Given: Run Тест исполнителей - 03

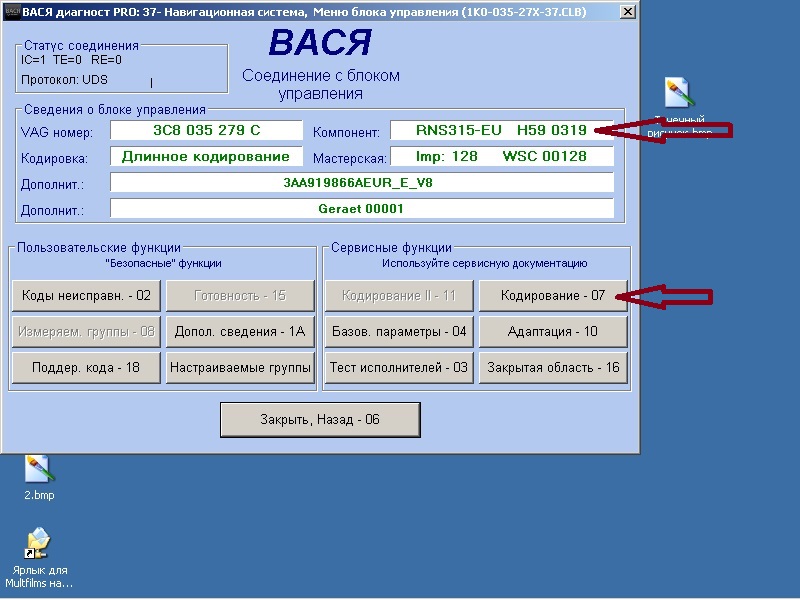Looking at the screenshot, I should click(399, 367).
